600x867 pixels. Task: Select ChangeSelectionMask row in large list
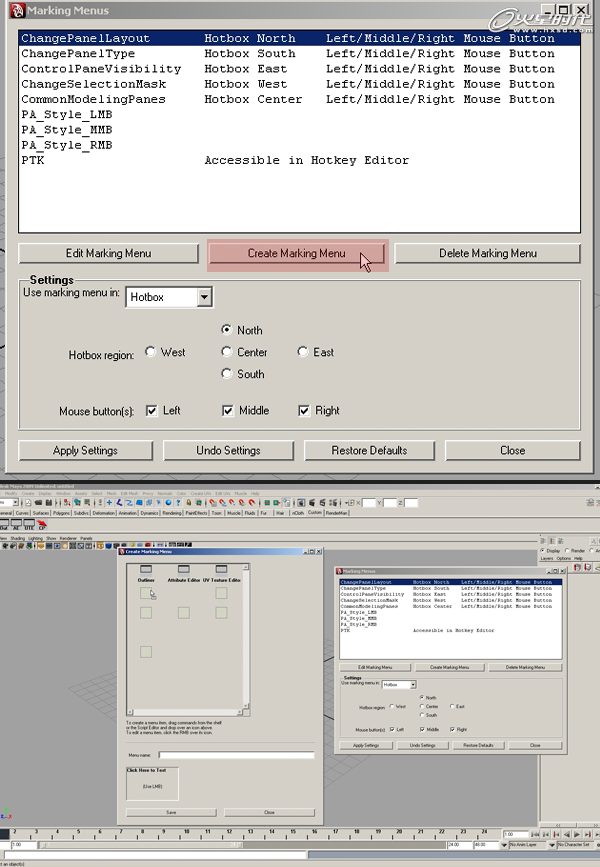tap(299, 84)
